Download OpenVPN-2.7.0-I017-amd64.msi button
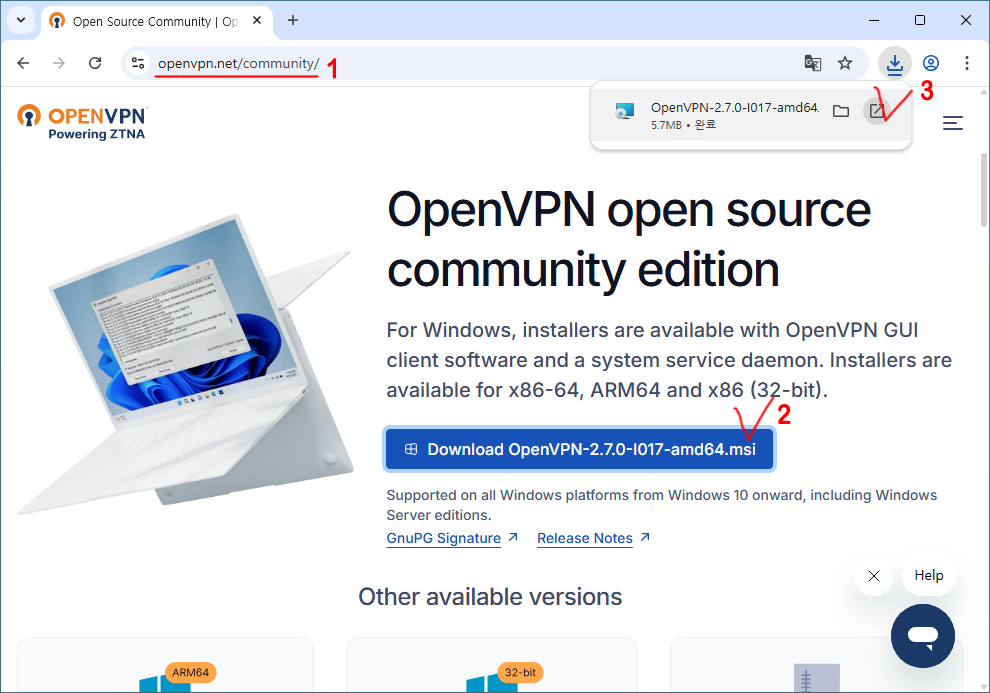 coord(579,449)
